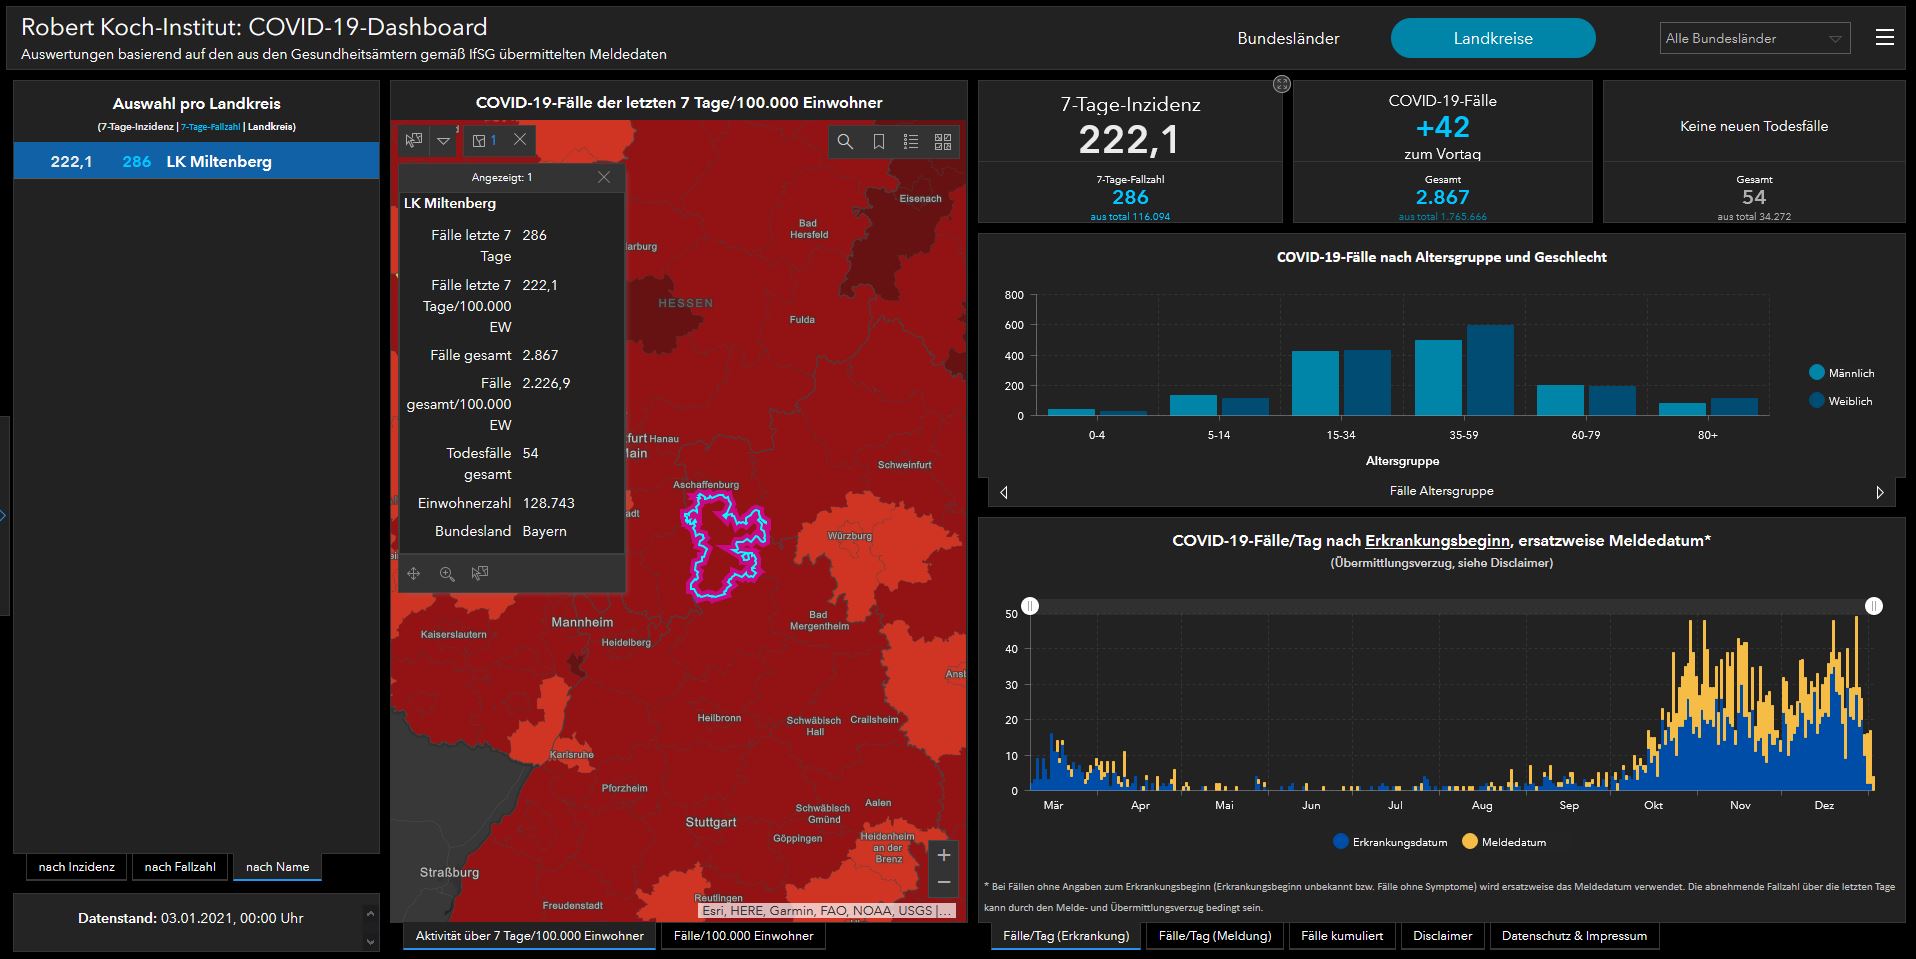This screenshot has width=1916, height=959.
Task: Switch to 'Fälle/100.000 Einwohner' map tab
Action: pyautogui.click(x=743, y=936)
